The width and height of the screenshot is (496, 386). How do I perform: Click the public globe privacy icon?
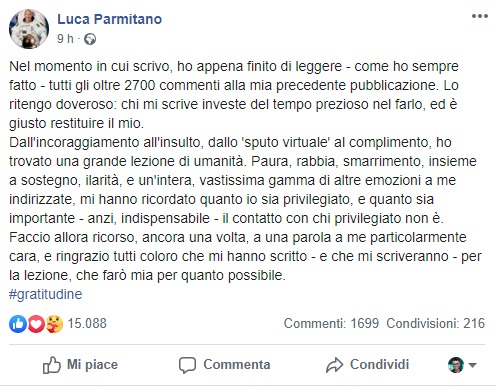pos(90,39)
